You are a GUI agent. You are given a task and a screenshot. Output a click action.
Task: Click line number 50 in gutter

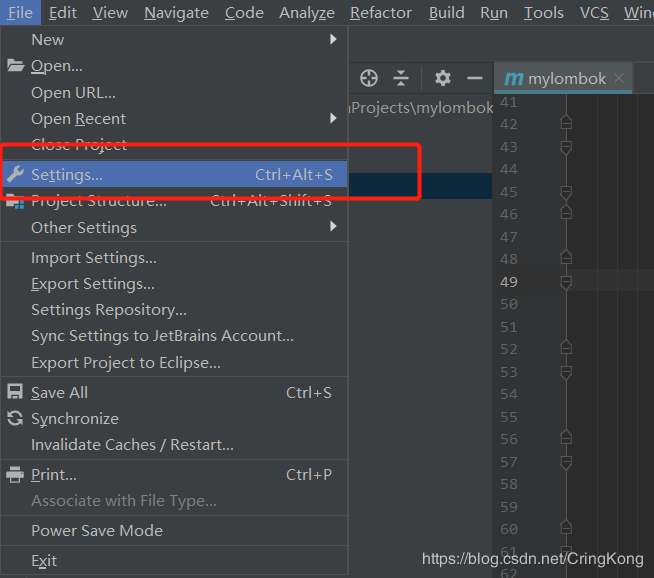pyautogui.click(x=509, y=304)
